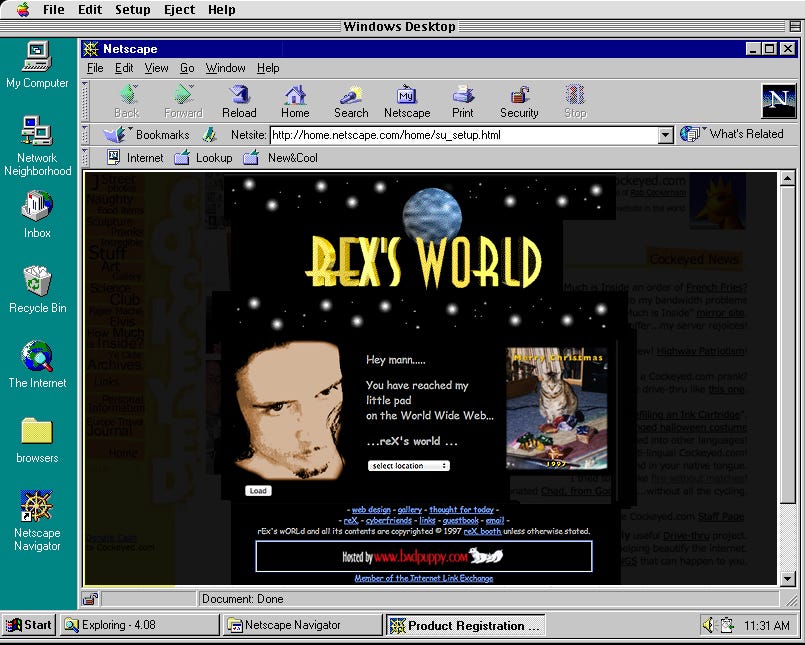The image size is (805, 645).
Task: Click the lock icon in status bar
Action: pos(90,599)
